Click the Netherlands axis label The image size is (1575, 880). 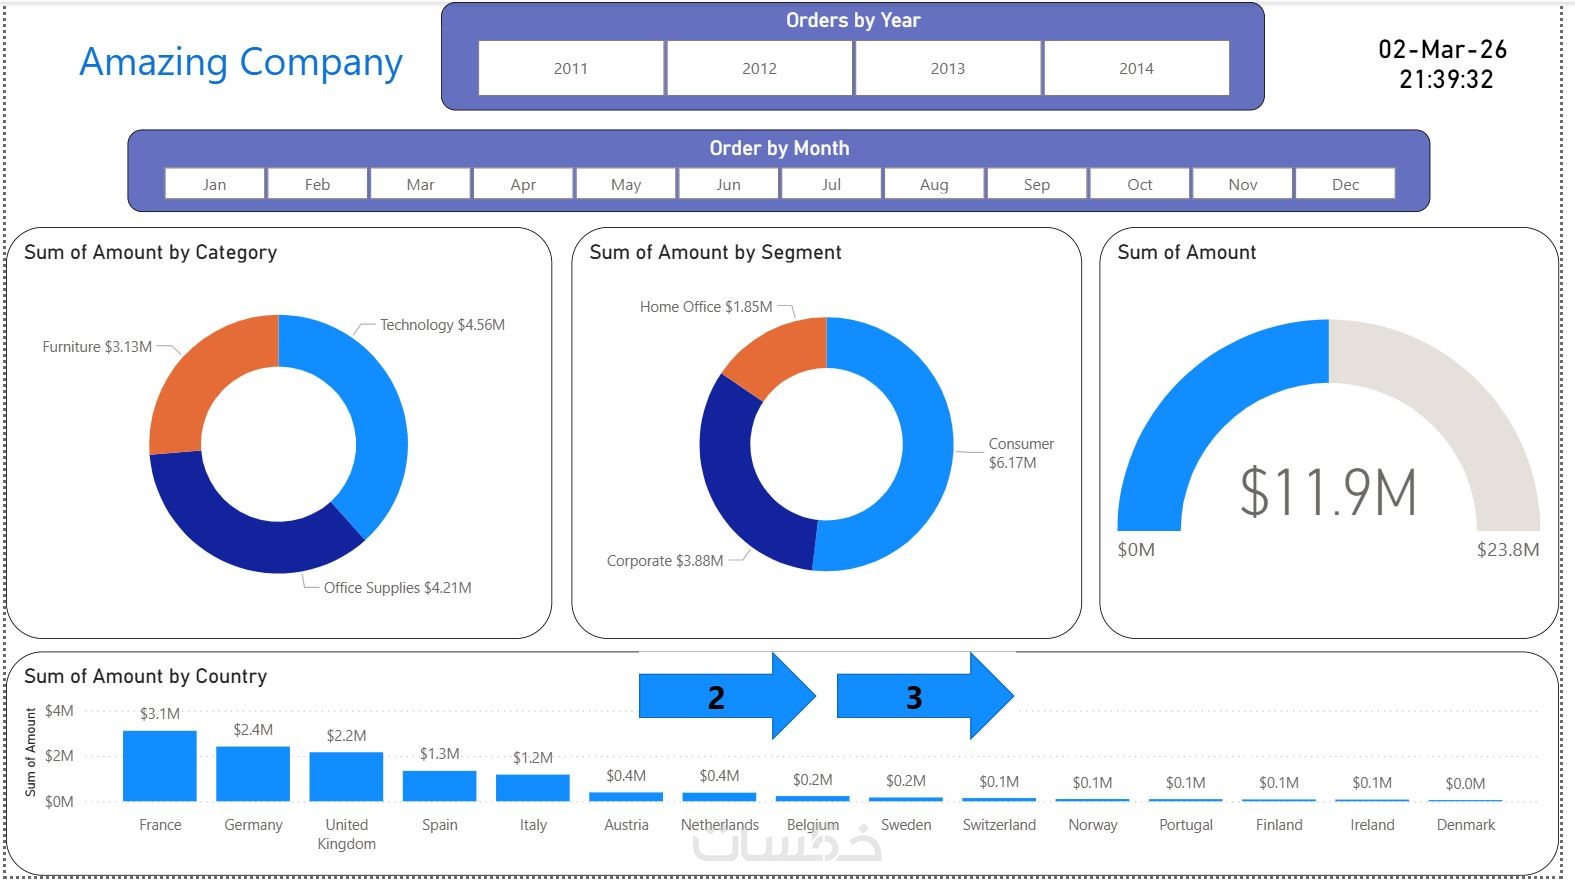720,825
